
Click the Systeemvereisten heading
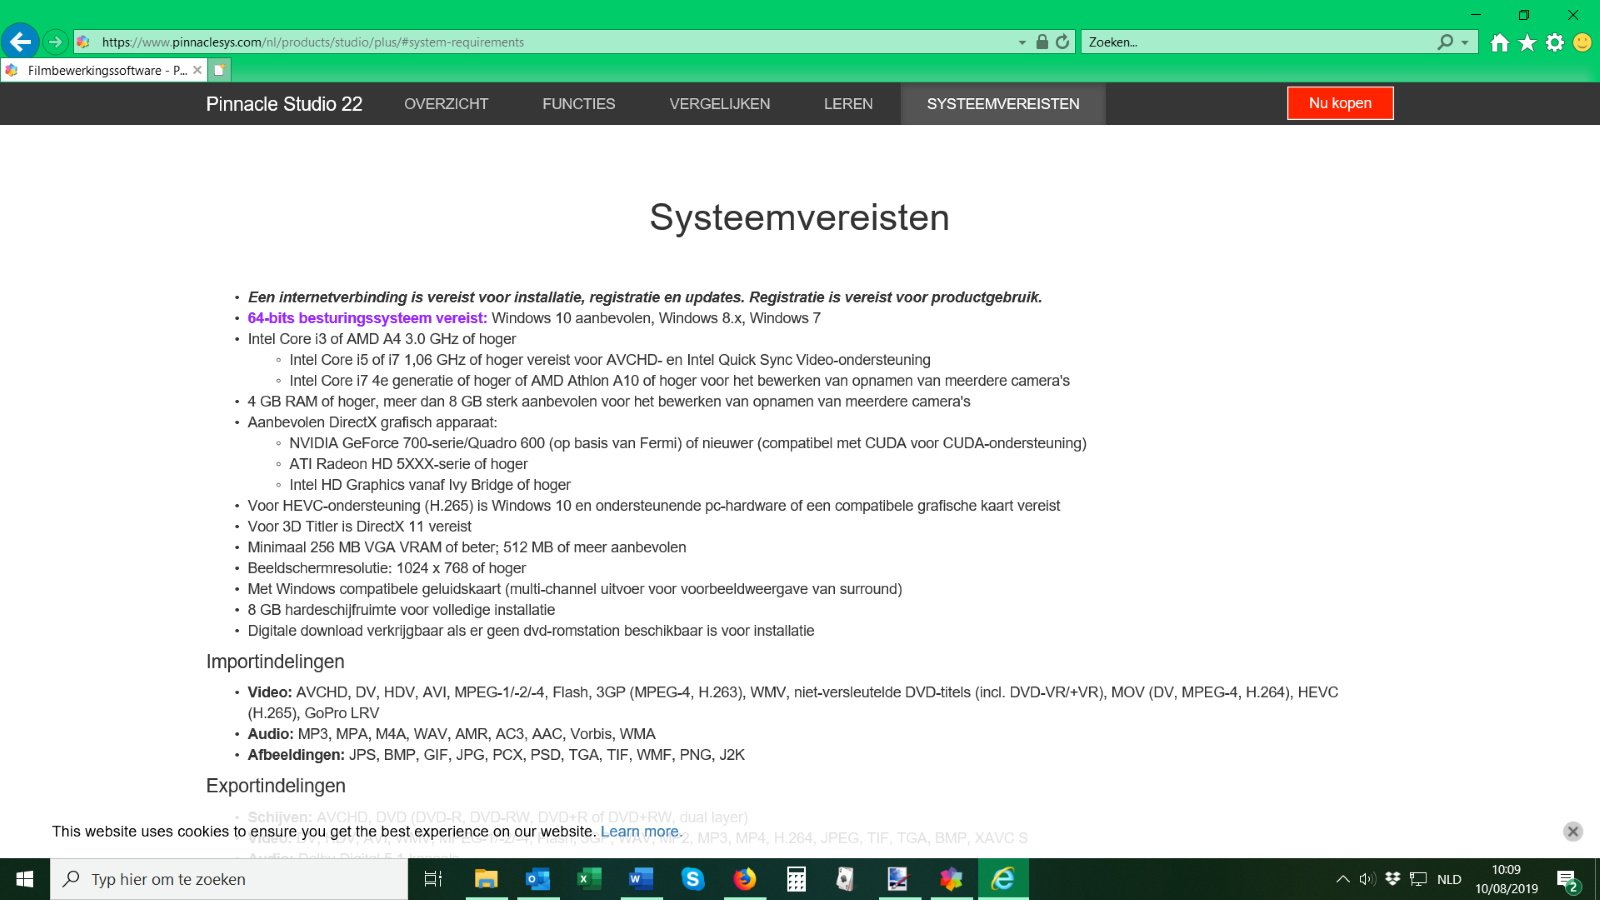[799, 217]
